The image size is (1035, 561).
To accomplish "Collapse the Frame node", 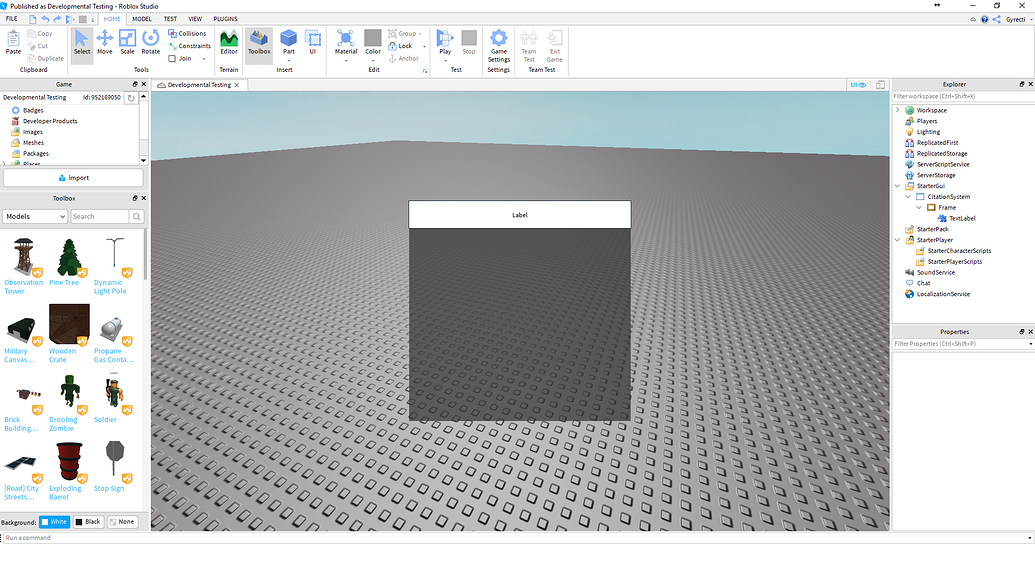I will [x=919, y=208].
